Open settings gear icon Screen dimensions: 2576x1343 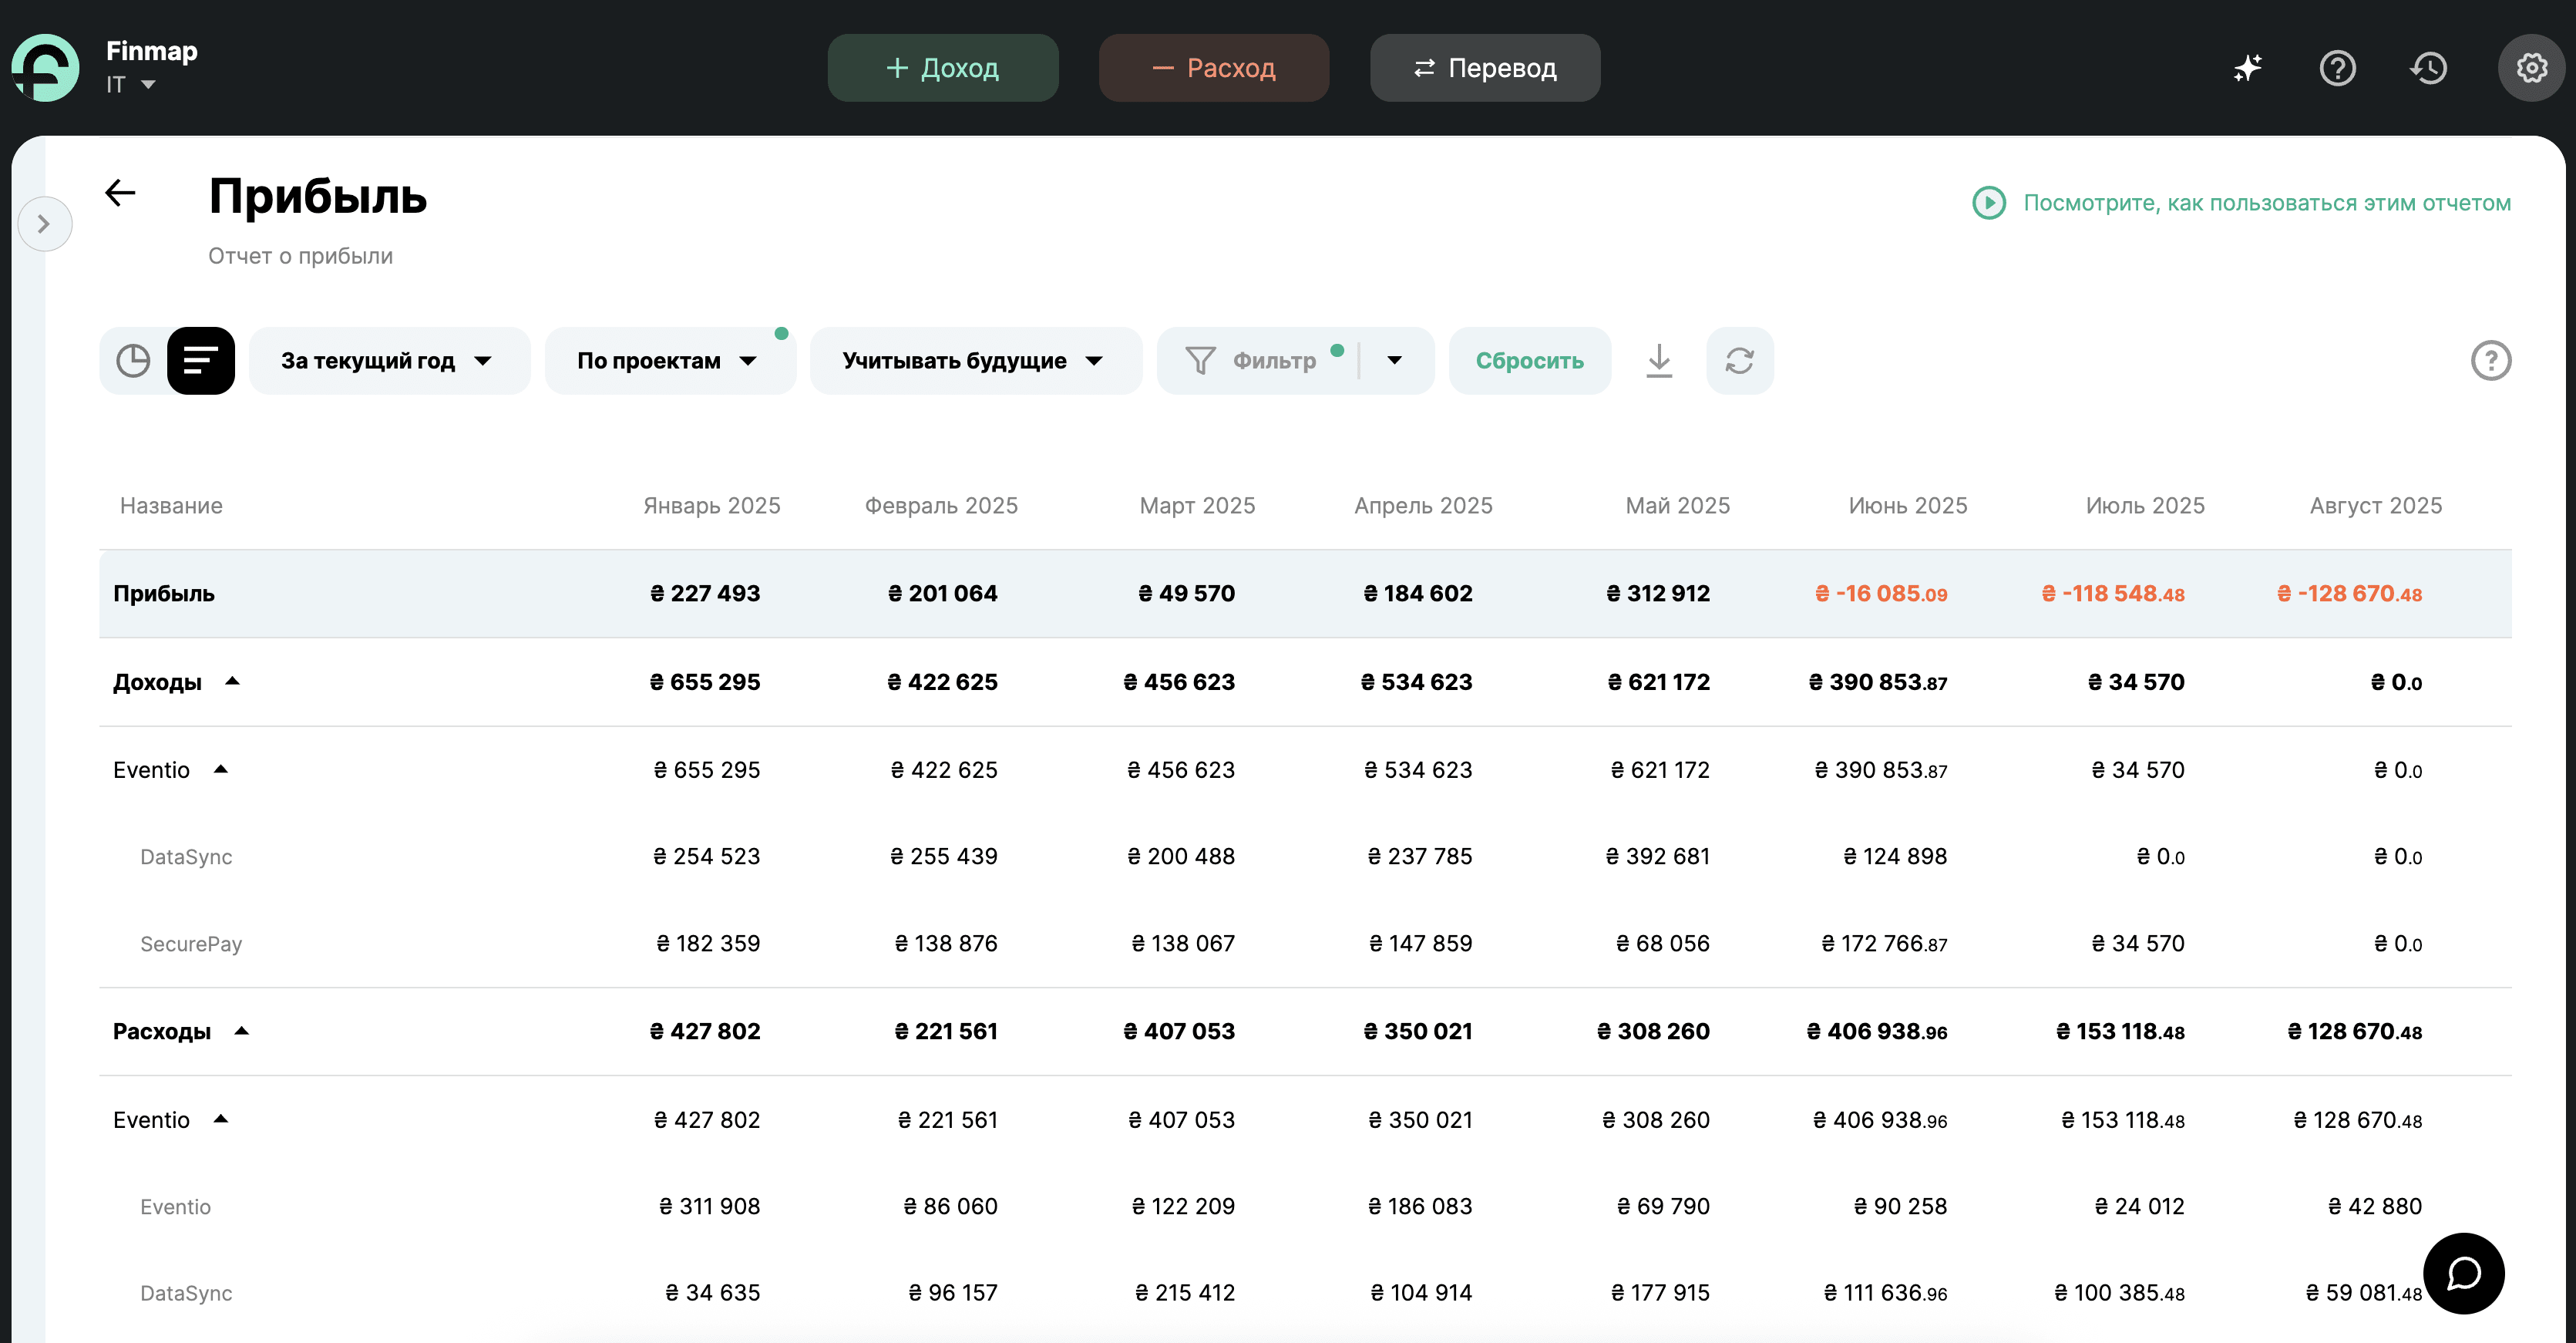2531,68
